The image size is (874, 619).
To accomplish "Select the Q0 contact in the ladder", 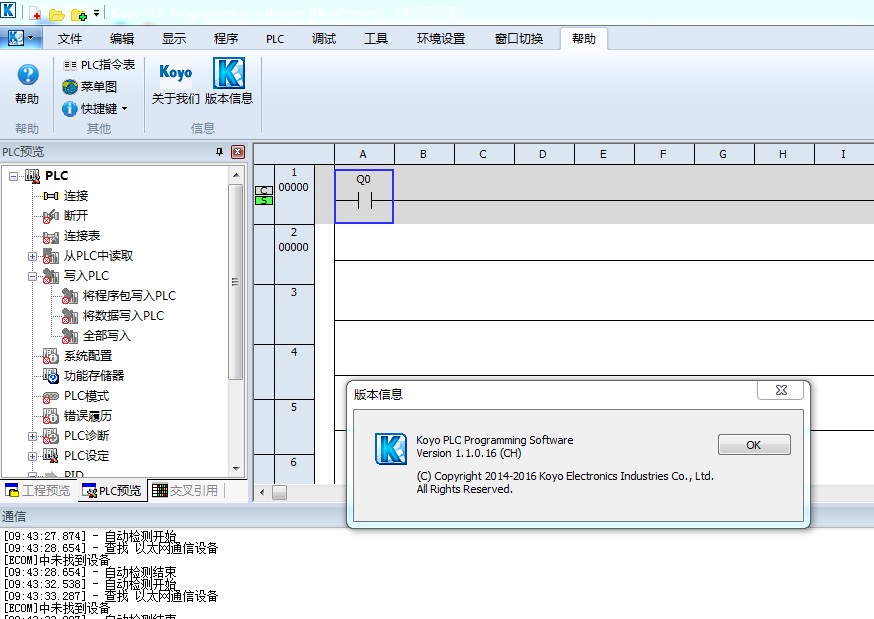I will 364,197.
